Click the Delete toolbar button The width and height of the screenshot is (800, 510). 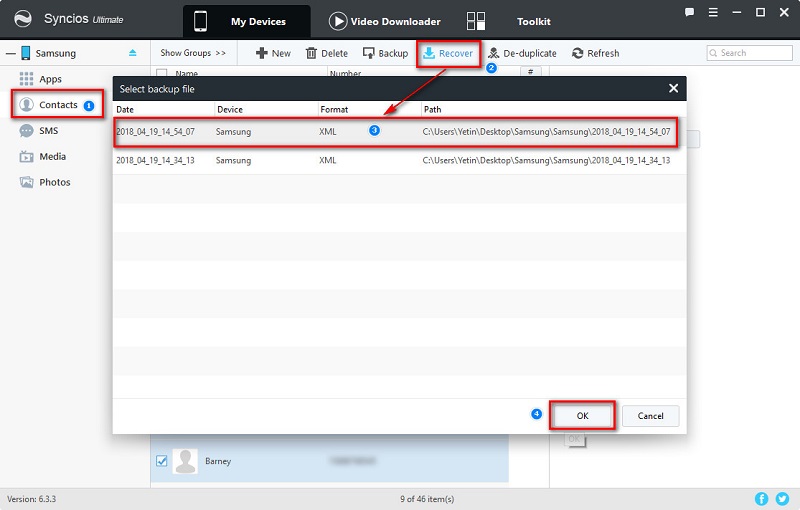[327, 53]
